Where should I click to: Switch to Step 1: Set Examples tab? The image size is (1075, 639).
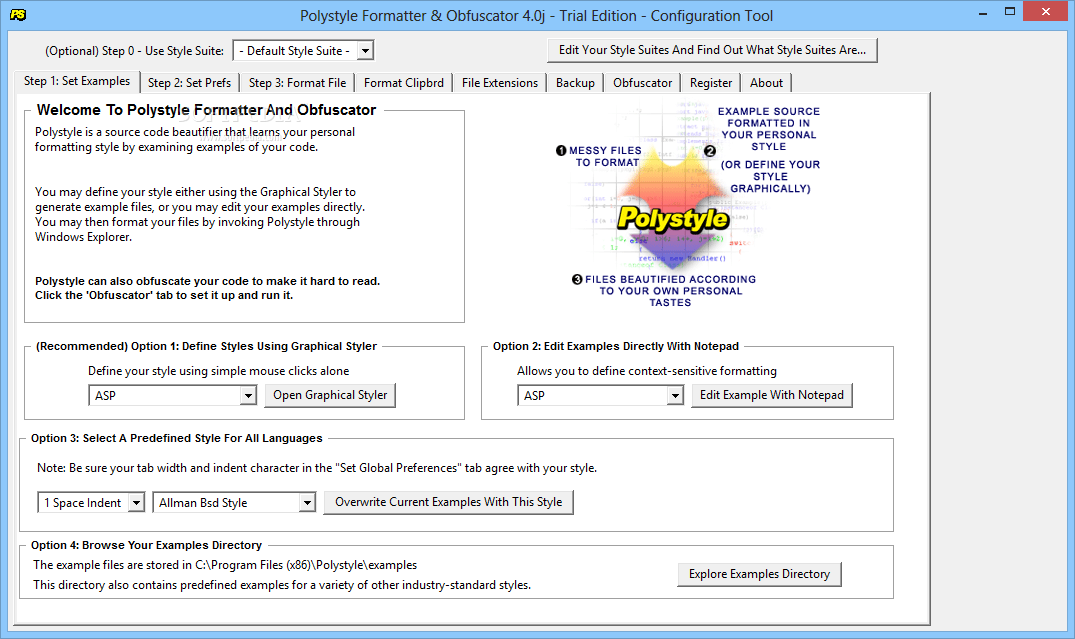pyautogui.click(x=77, y=81)
